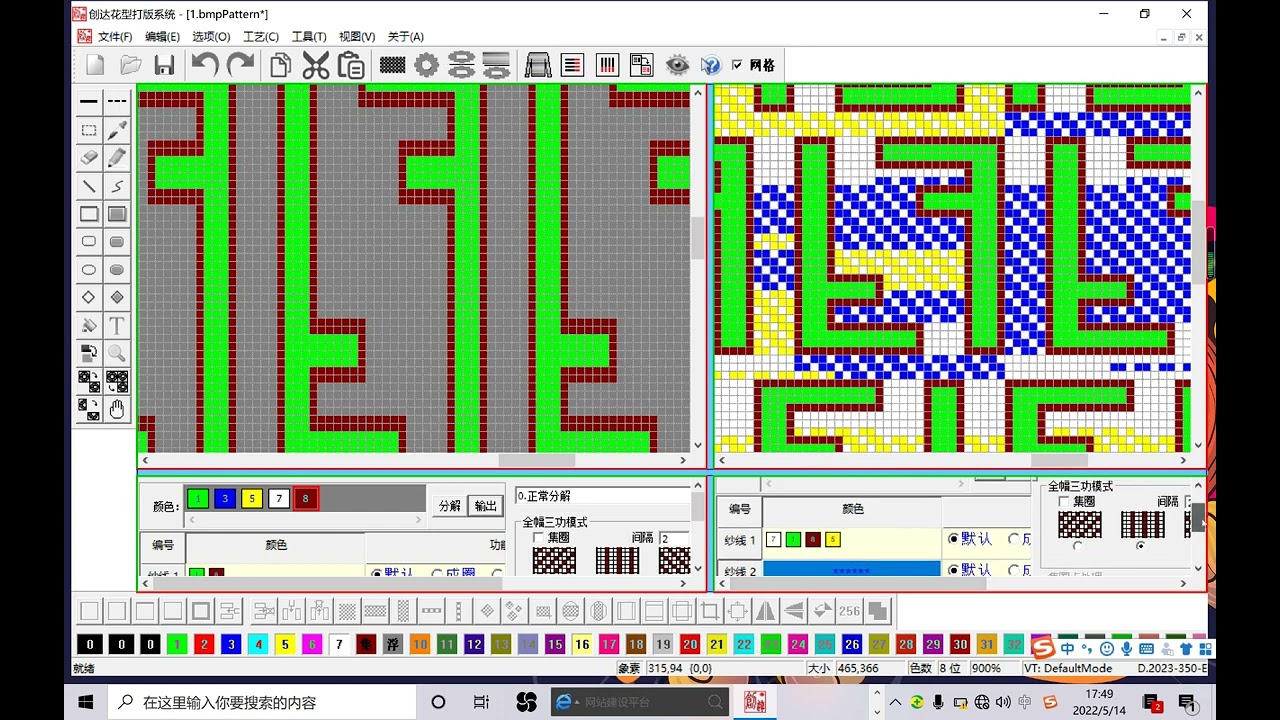The image size is (1280, 720).
Task: Select 默认 radio for 纱线 2 in right panel
Action: 953,569
